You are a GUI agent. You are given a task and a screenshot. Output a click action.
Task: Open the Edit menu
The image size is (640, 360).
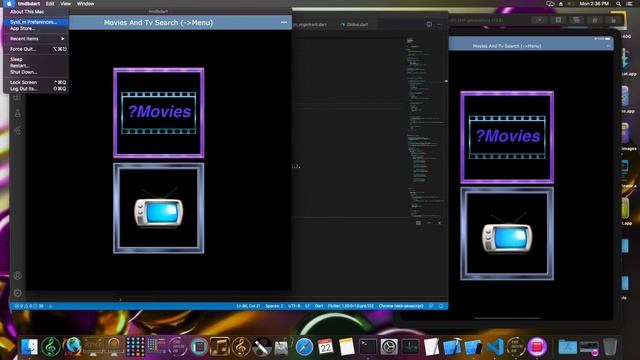(50, 4)
